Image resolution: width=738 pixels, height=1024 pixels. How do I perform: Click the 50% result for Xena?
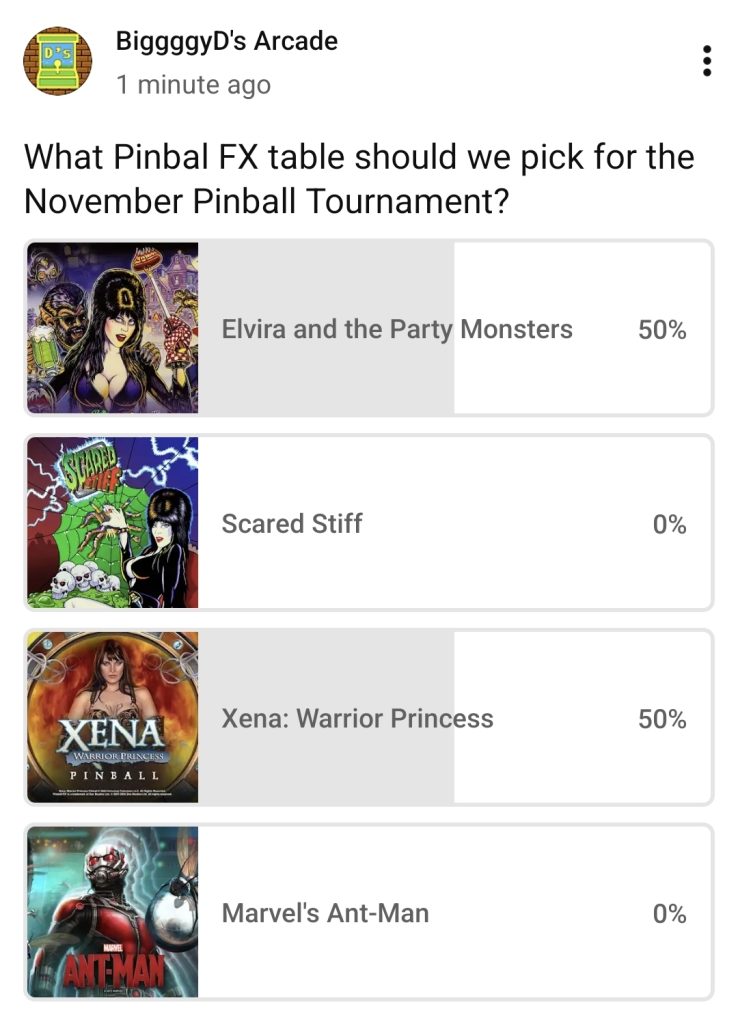coord(662,719)
